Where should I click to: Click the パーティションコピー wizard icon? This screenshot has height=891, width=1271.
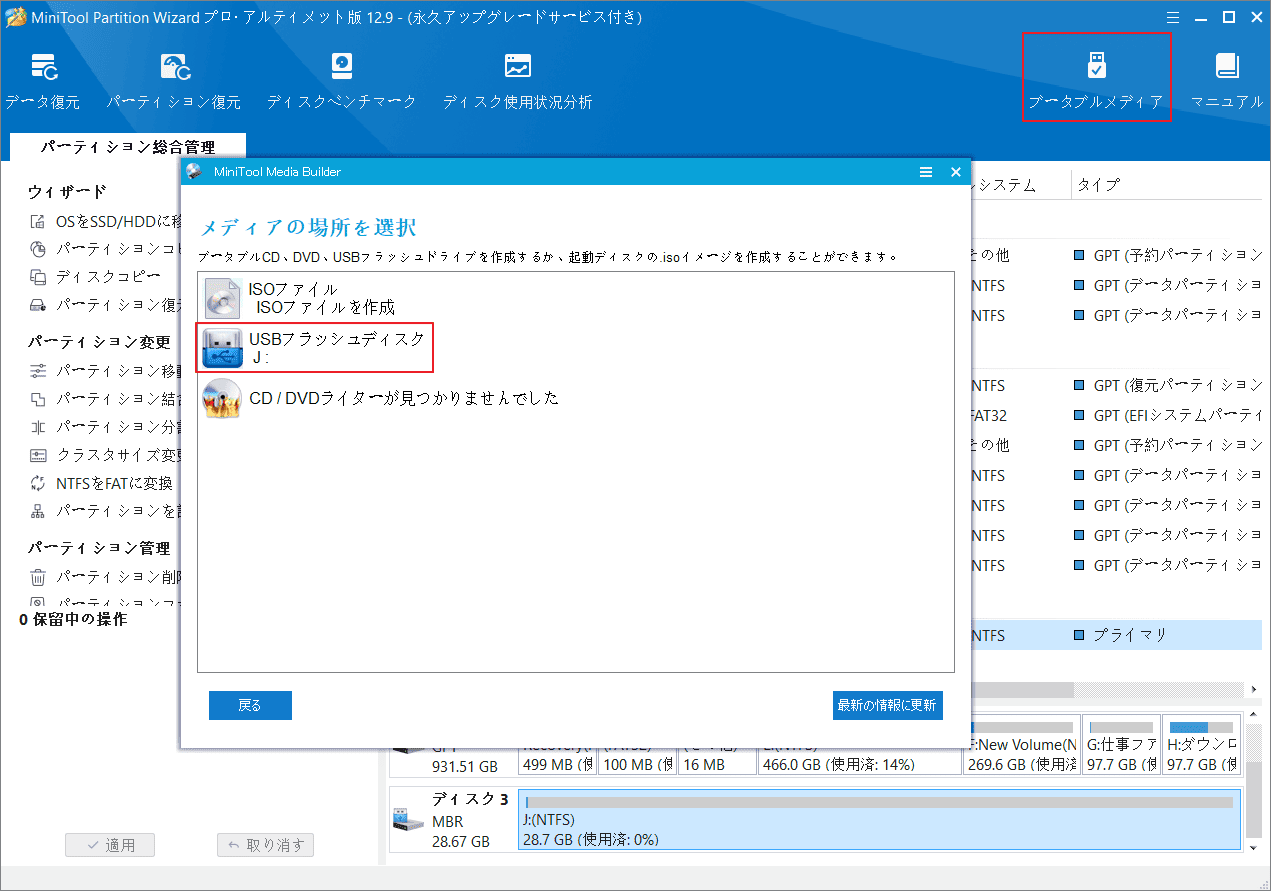(x=38, y=249)
